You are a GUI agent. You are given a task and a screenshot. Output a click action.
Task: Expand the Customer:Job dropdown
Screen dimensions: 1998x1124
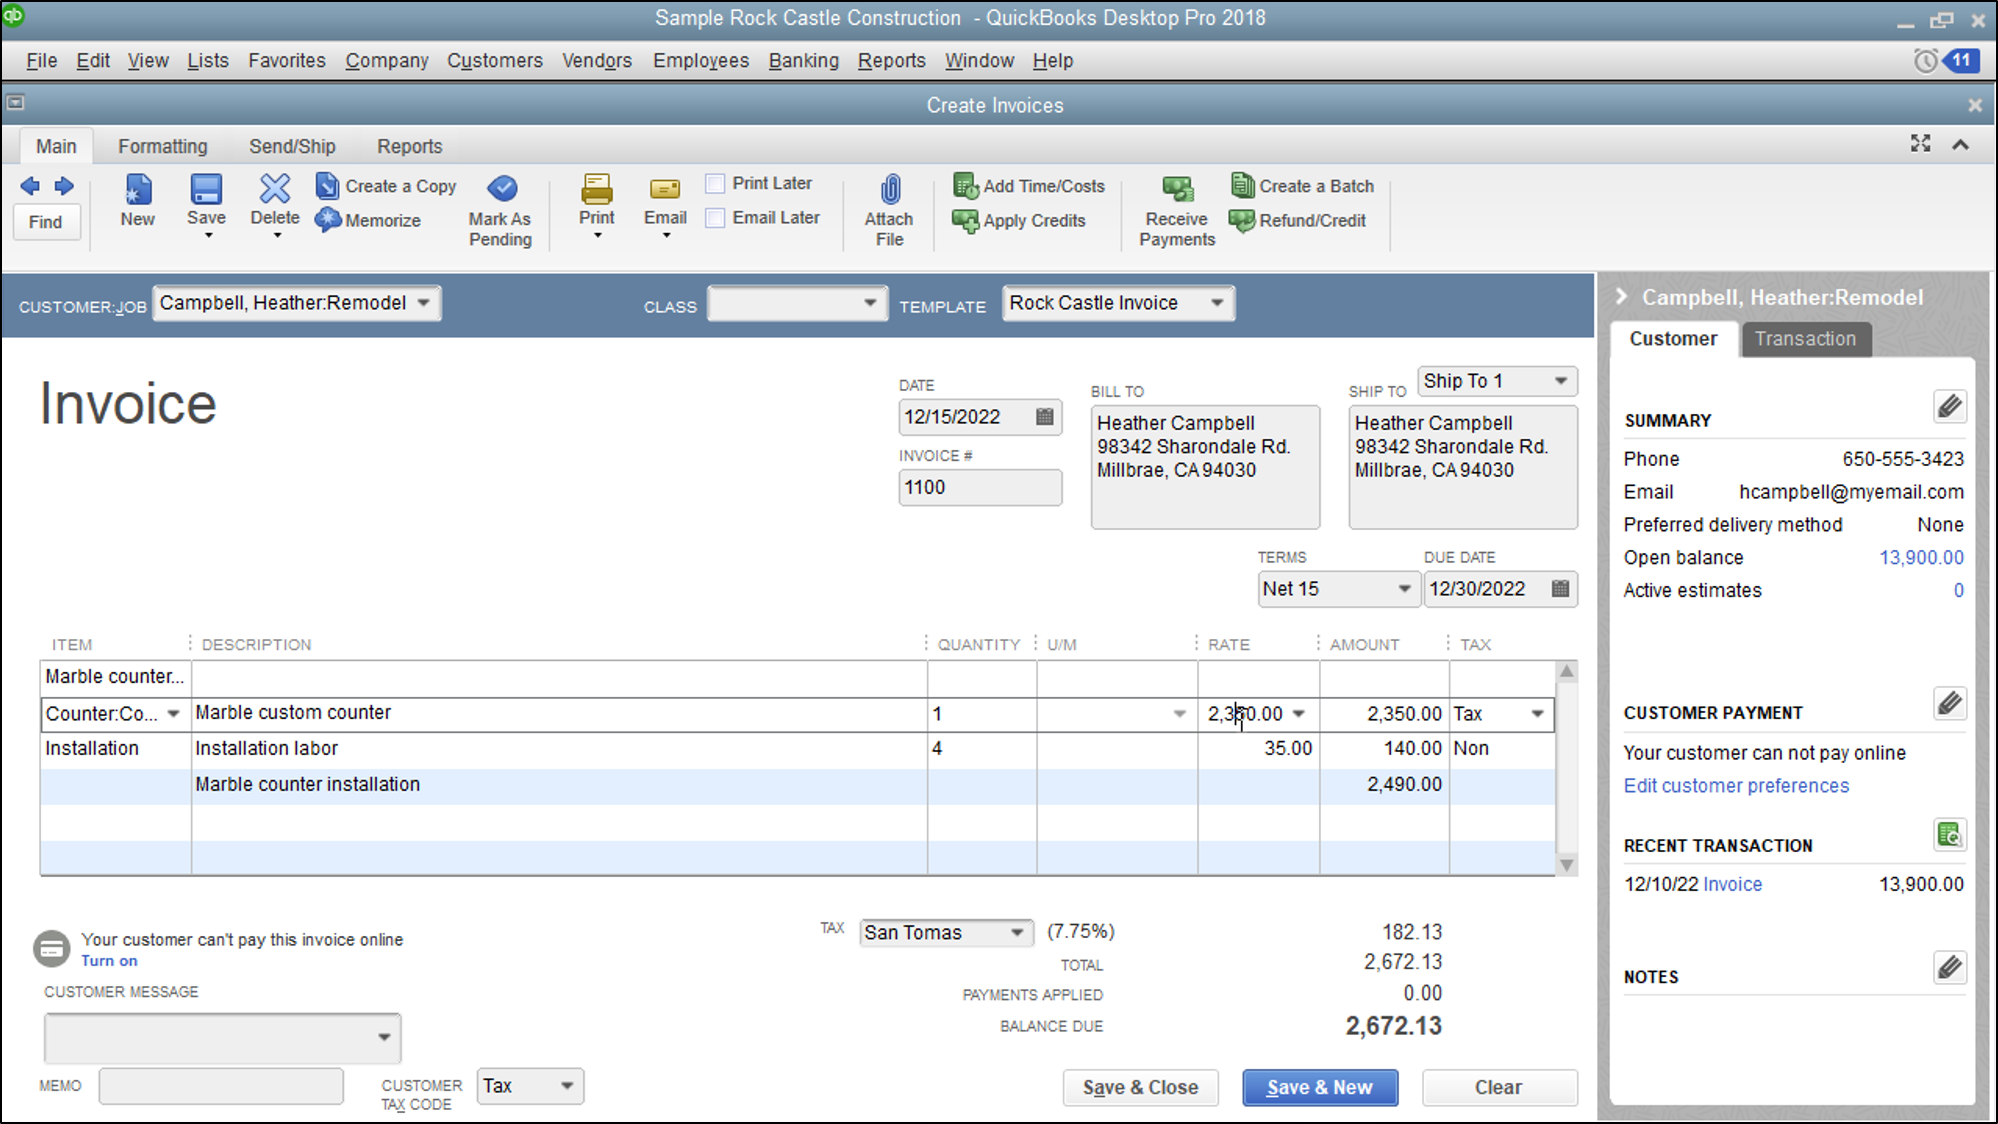pos(424,303)
